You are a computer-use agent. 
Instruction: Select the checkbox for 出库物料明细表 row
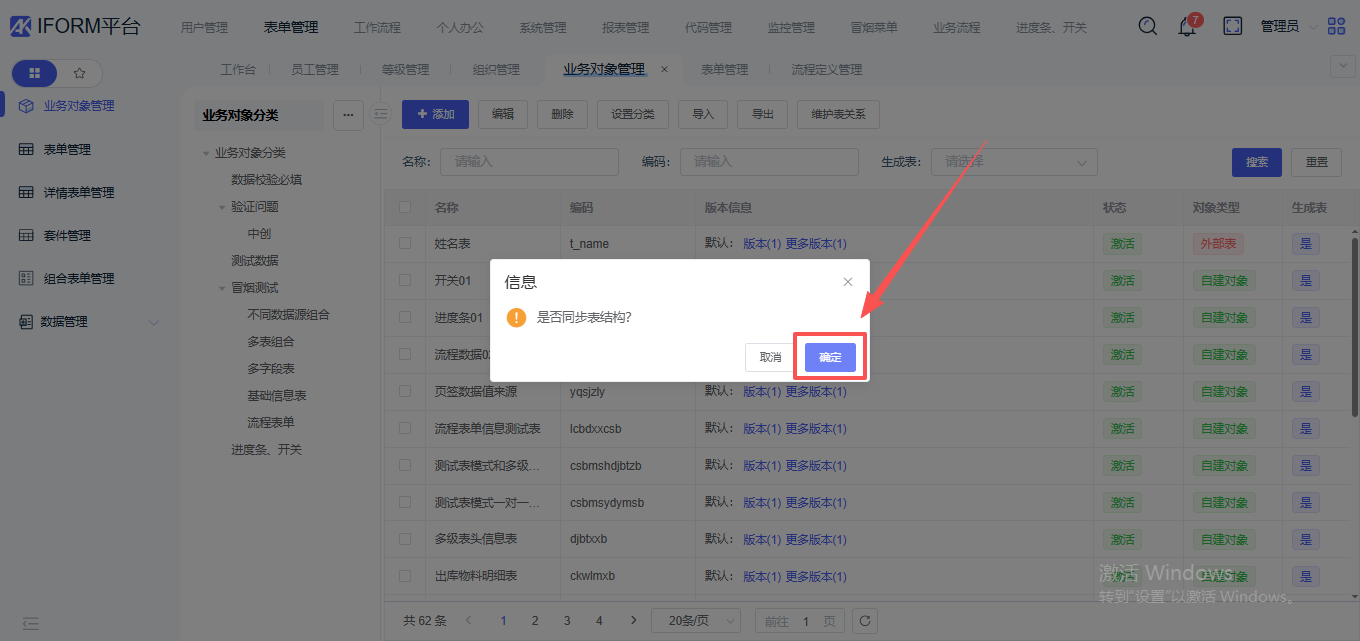pyautogui.click(x=405, y=576)
